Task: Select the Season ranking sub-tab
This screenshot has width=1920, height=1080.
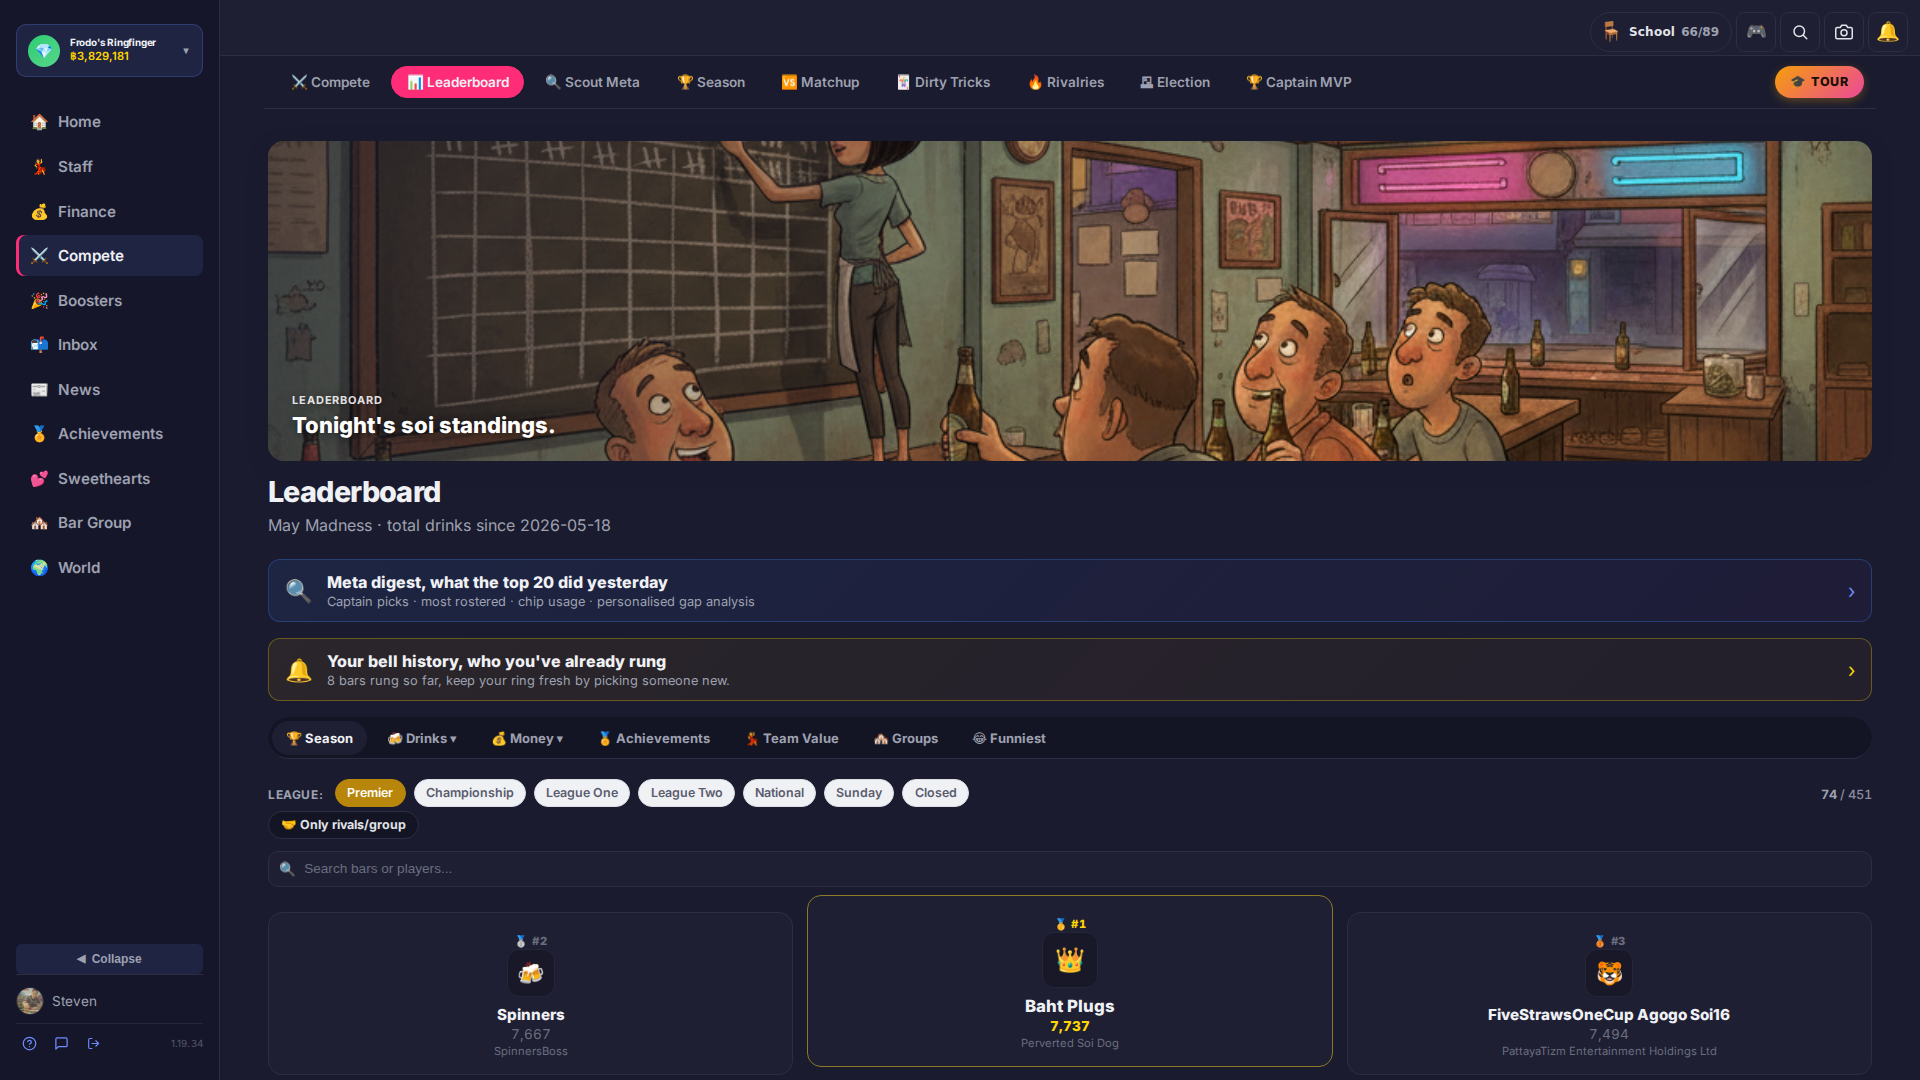Action: [320, 739]
